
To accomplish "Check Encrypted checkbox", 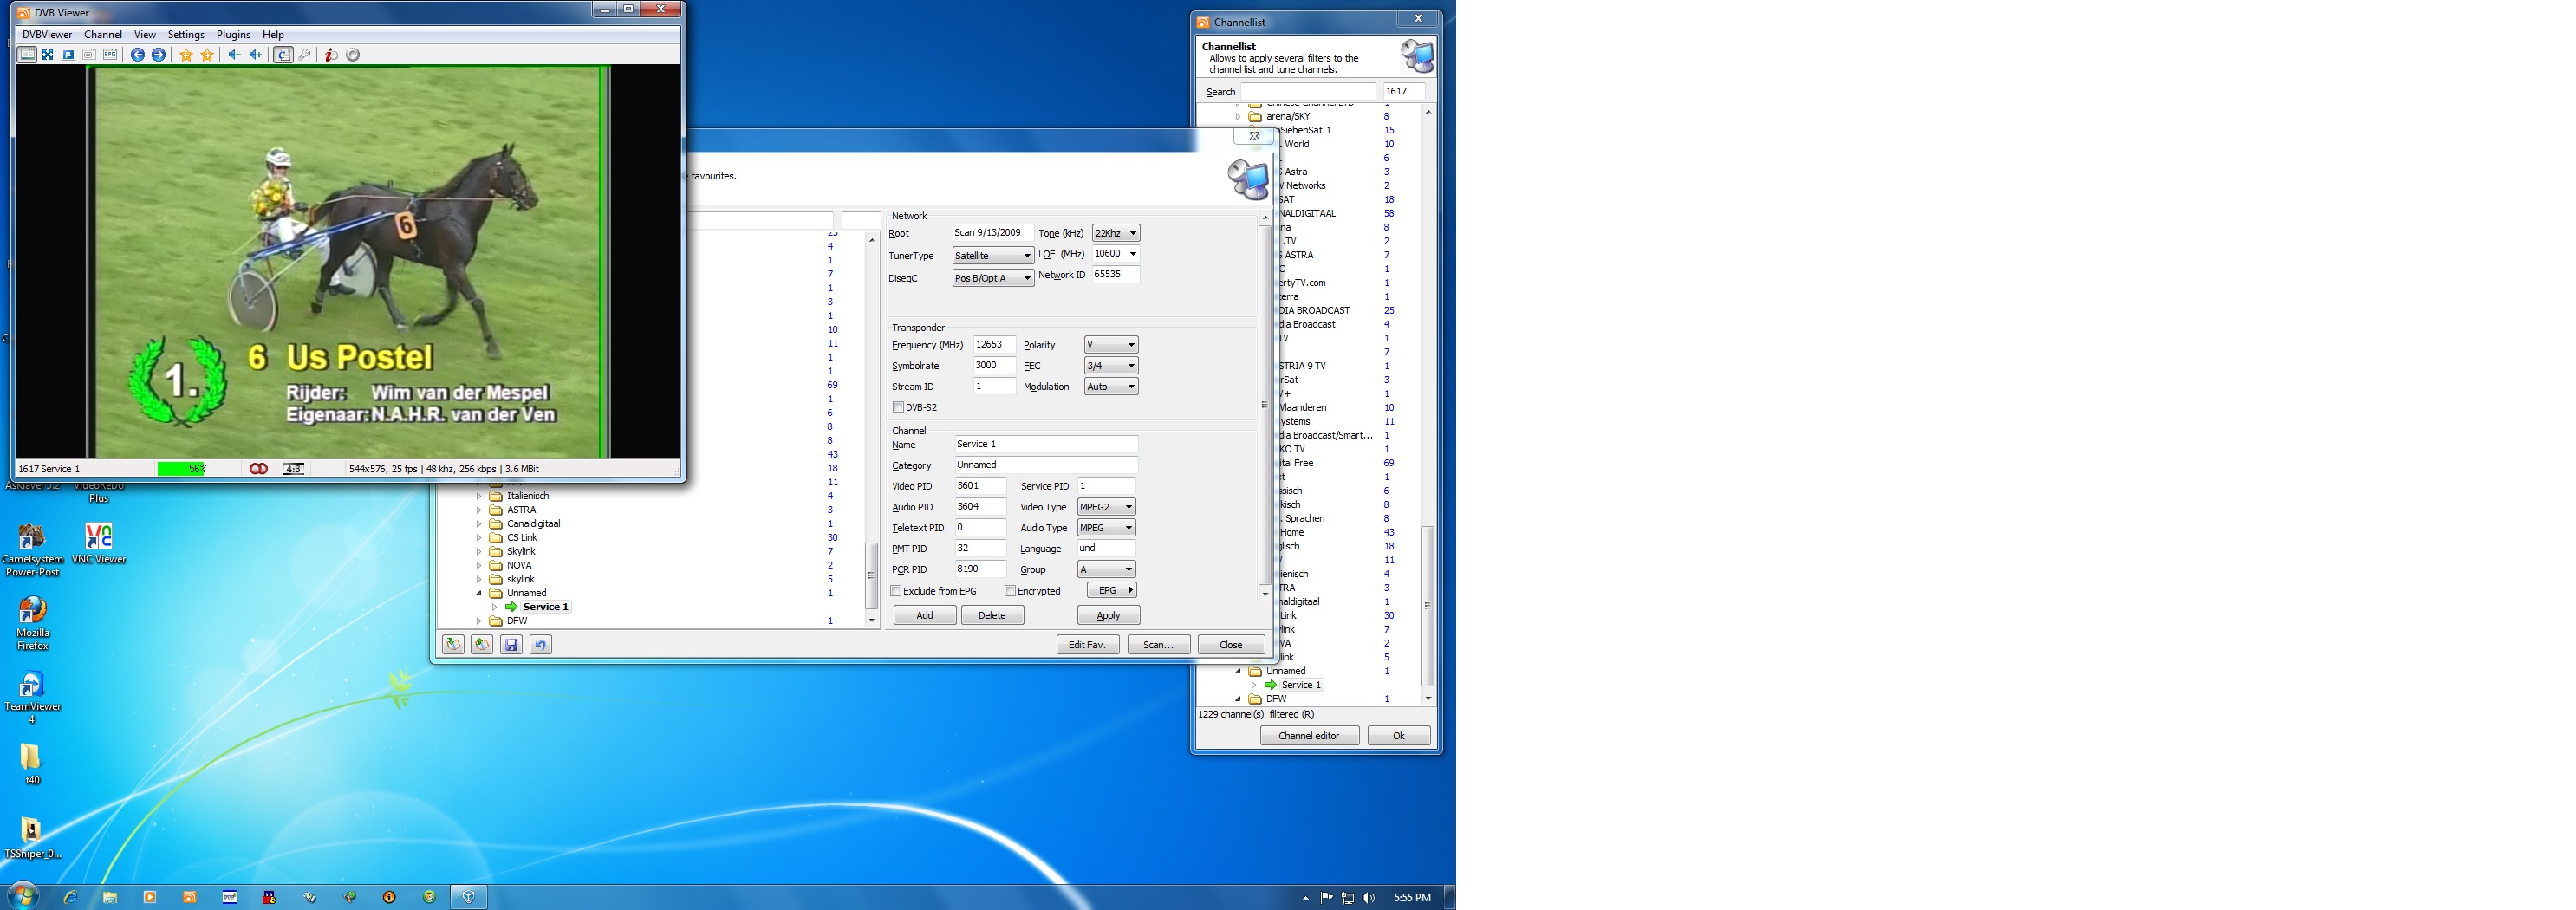I will click(x=1010, y=591).
